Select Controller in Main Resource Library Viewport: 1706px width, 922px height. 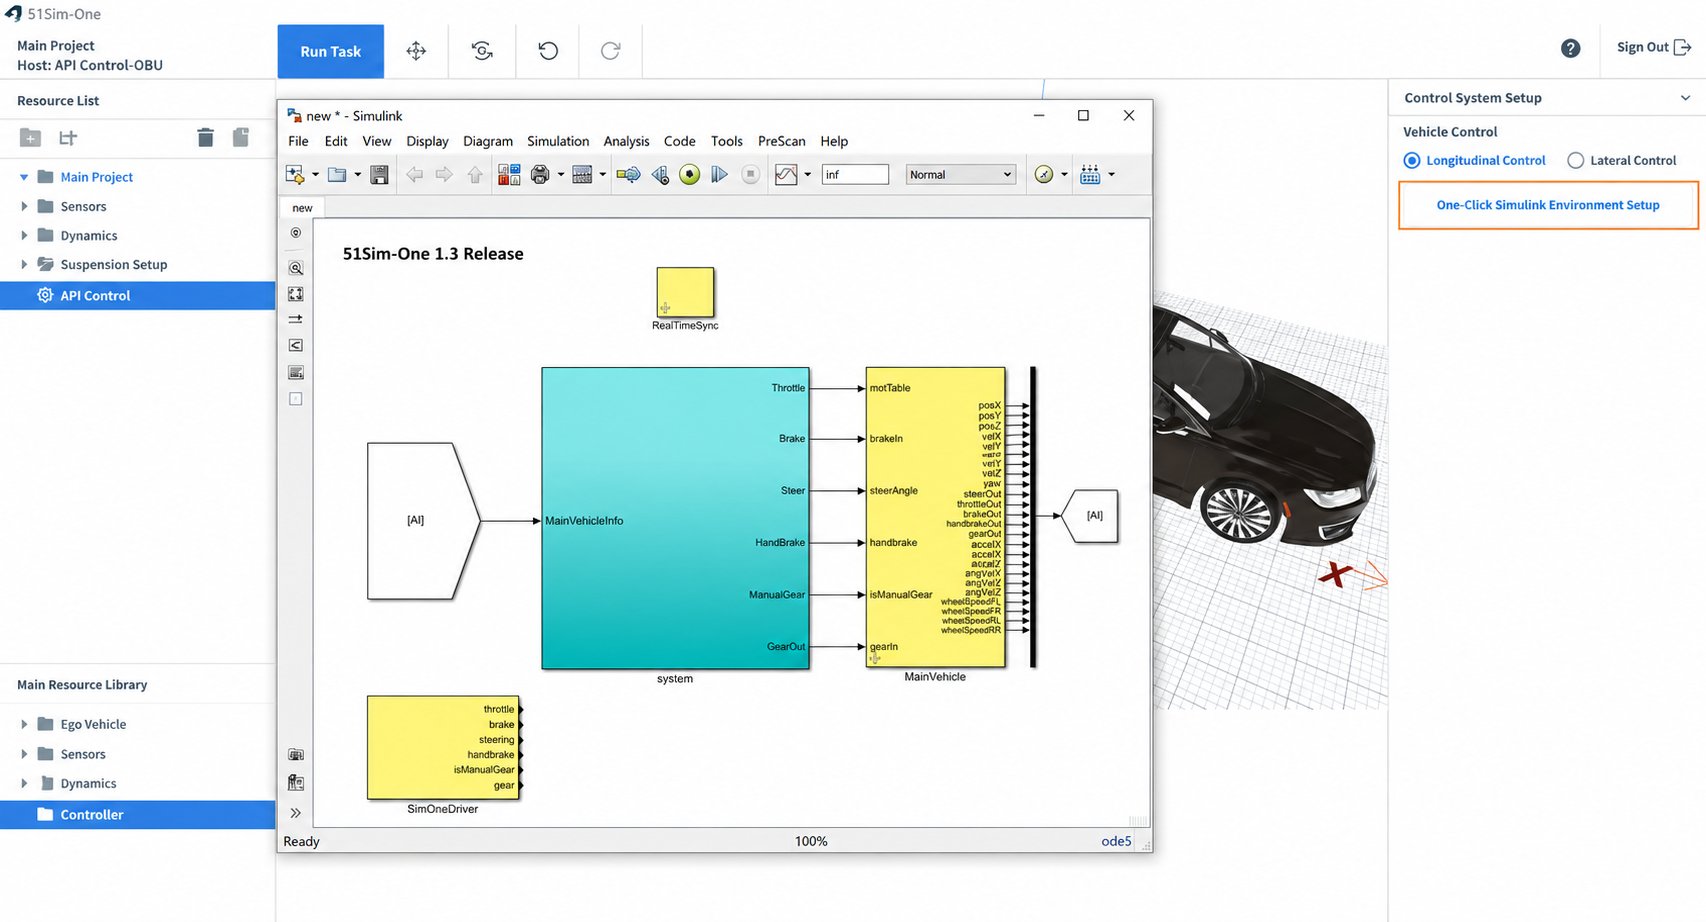tap(138, 815)
